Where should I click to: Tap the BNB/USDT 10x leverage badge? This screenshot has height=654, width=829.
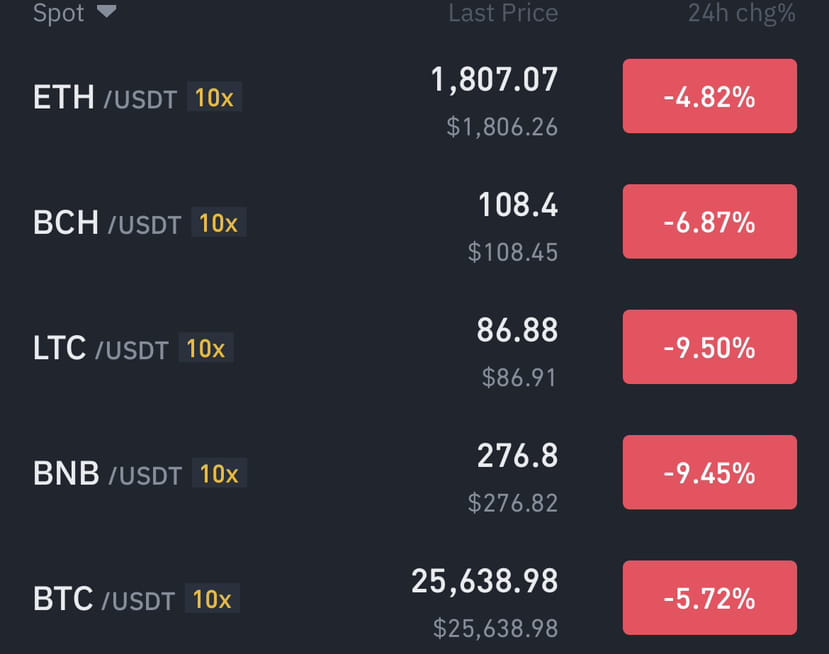219,473
